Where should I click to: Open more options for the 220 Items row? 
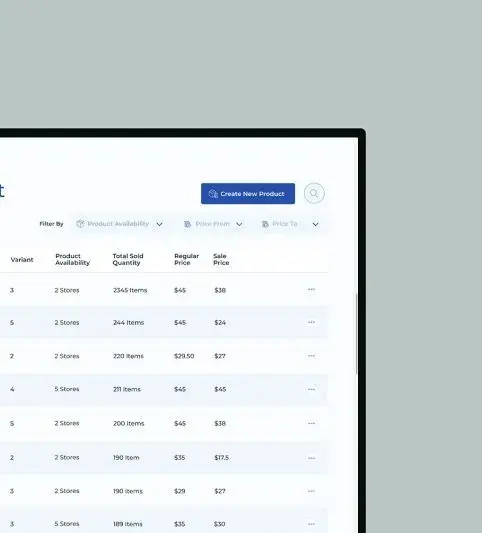(x=311, y=356)
